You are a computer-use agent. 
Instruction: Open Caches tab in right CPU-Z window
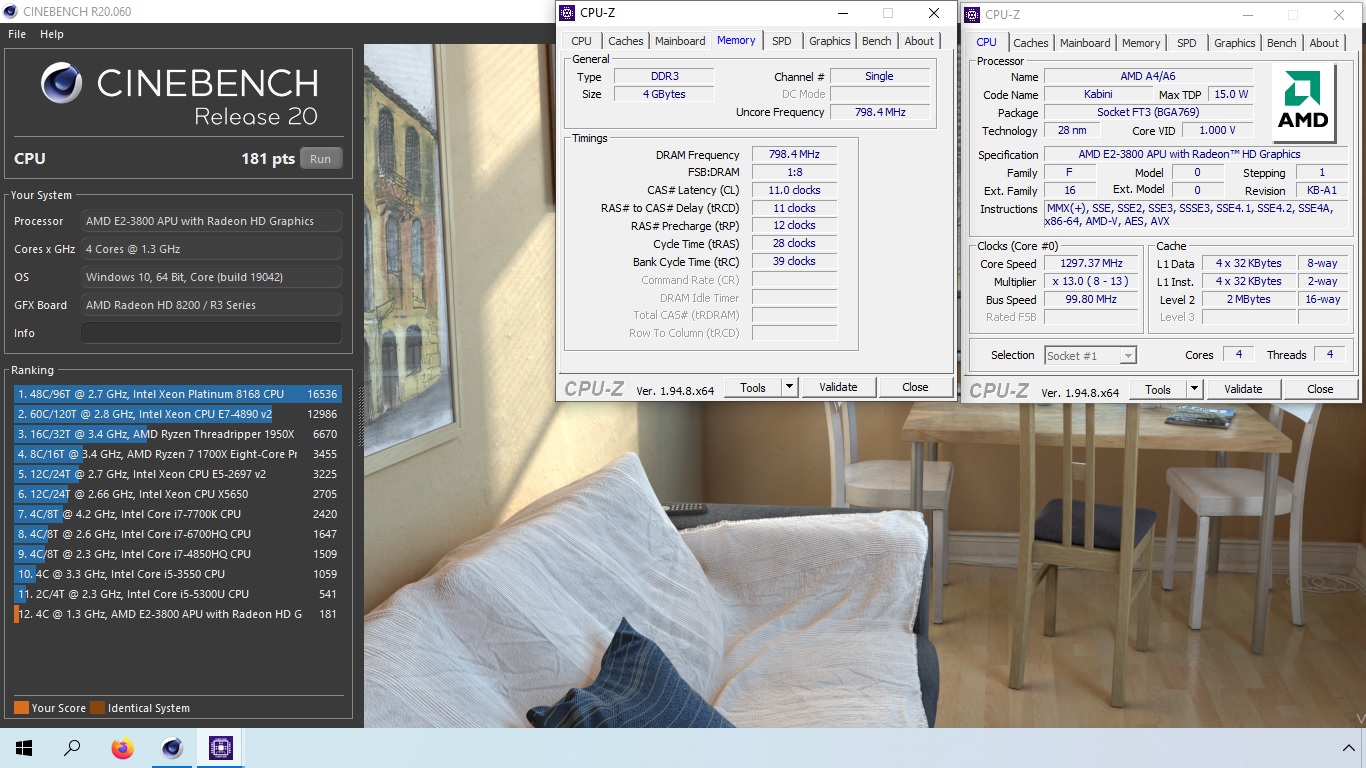[1031, 43]
